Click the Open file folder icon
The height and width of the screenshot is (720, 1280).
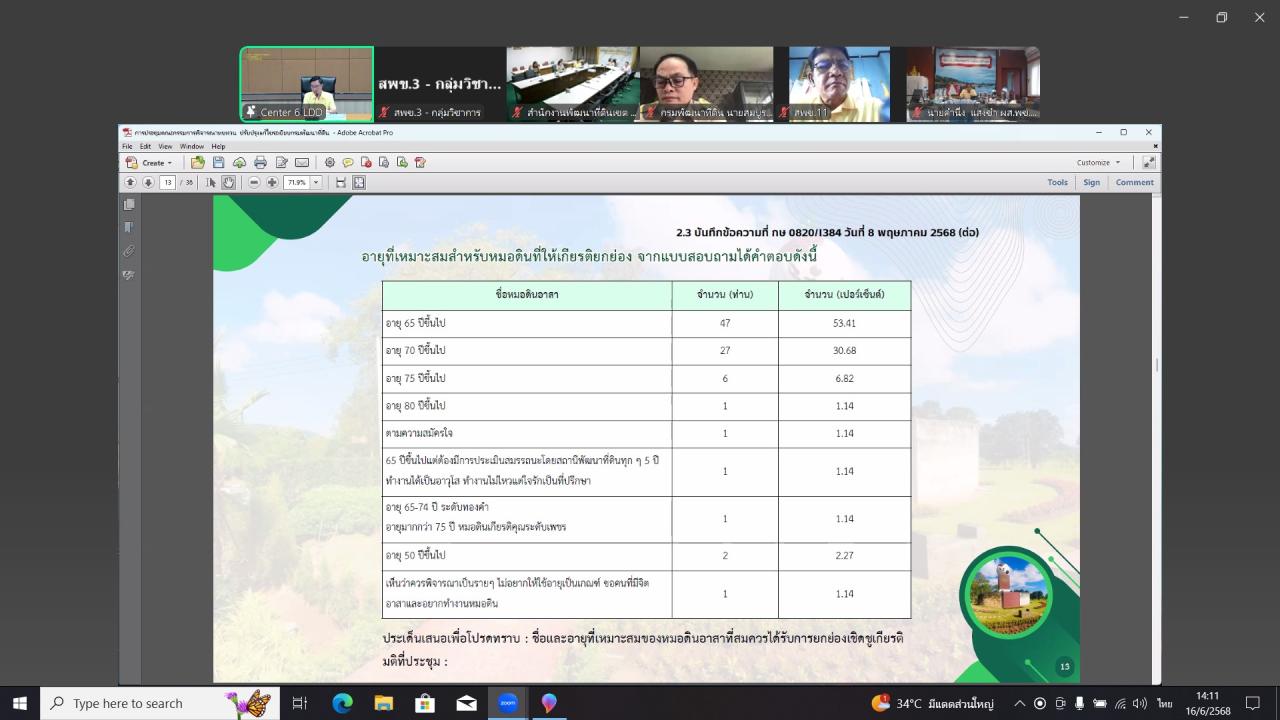pos(198,162)
